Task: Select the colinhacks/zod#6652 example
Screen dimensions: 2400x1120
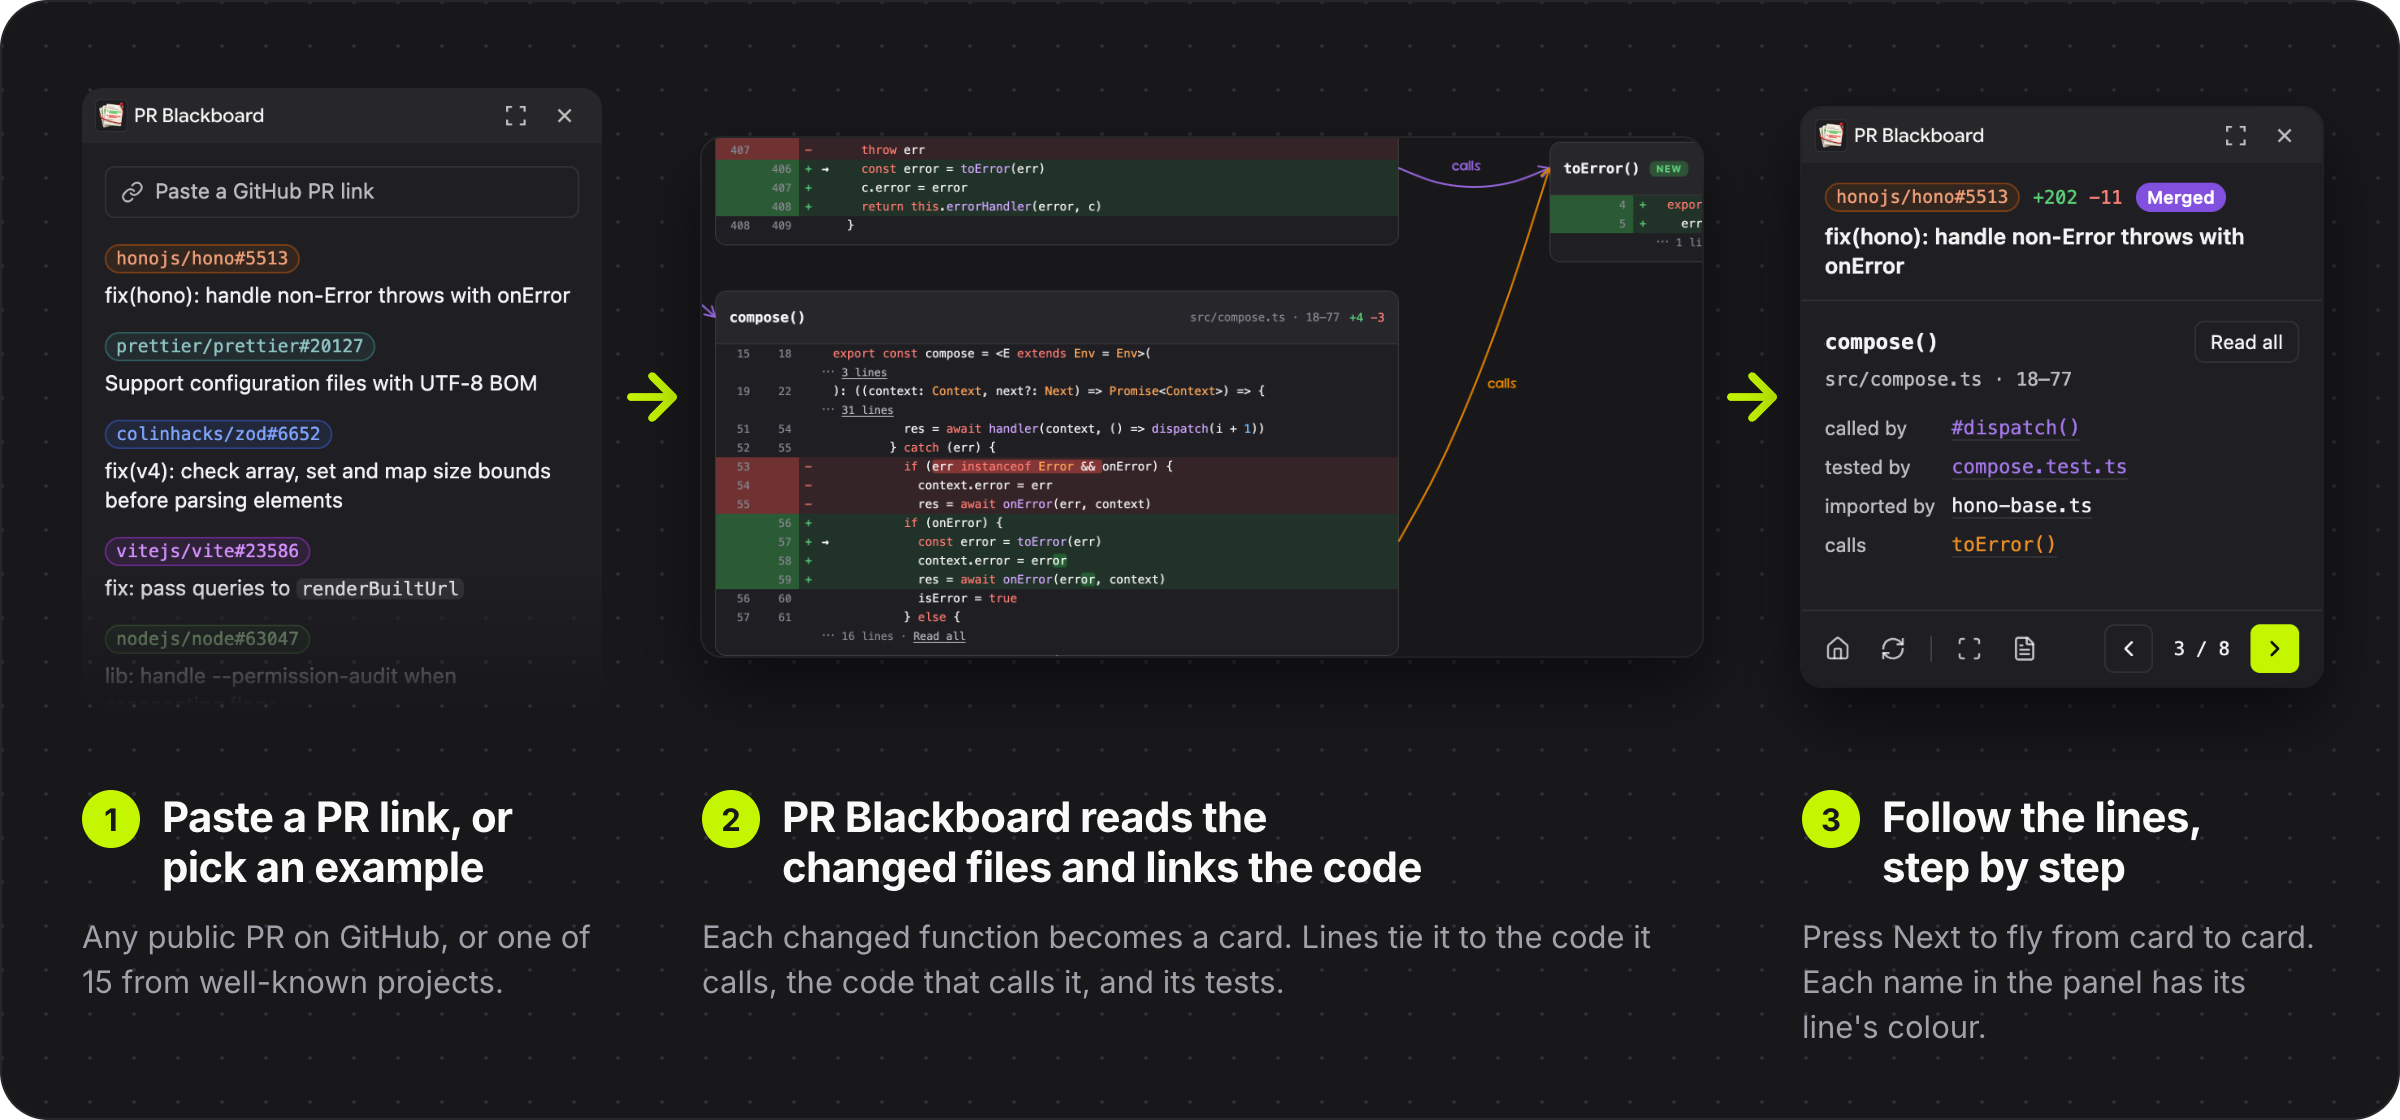Action: point(218,434)
